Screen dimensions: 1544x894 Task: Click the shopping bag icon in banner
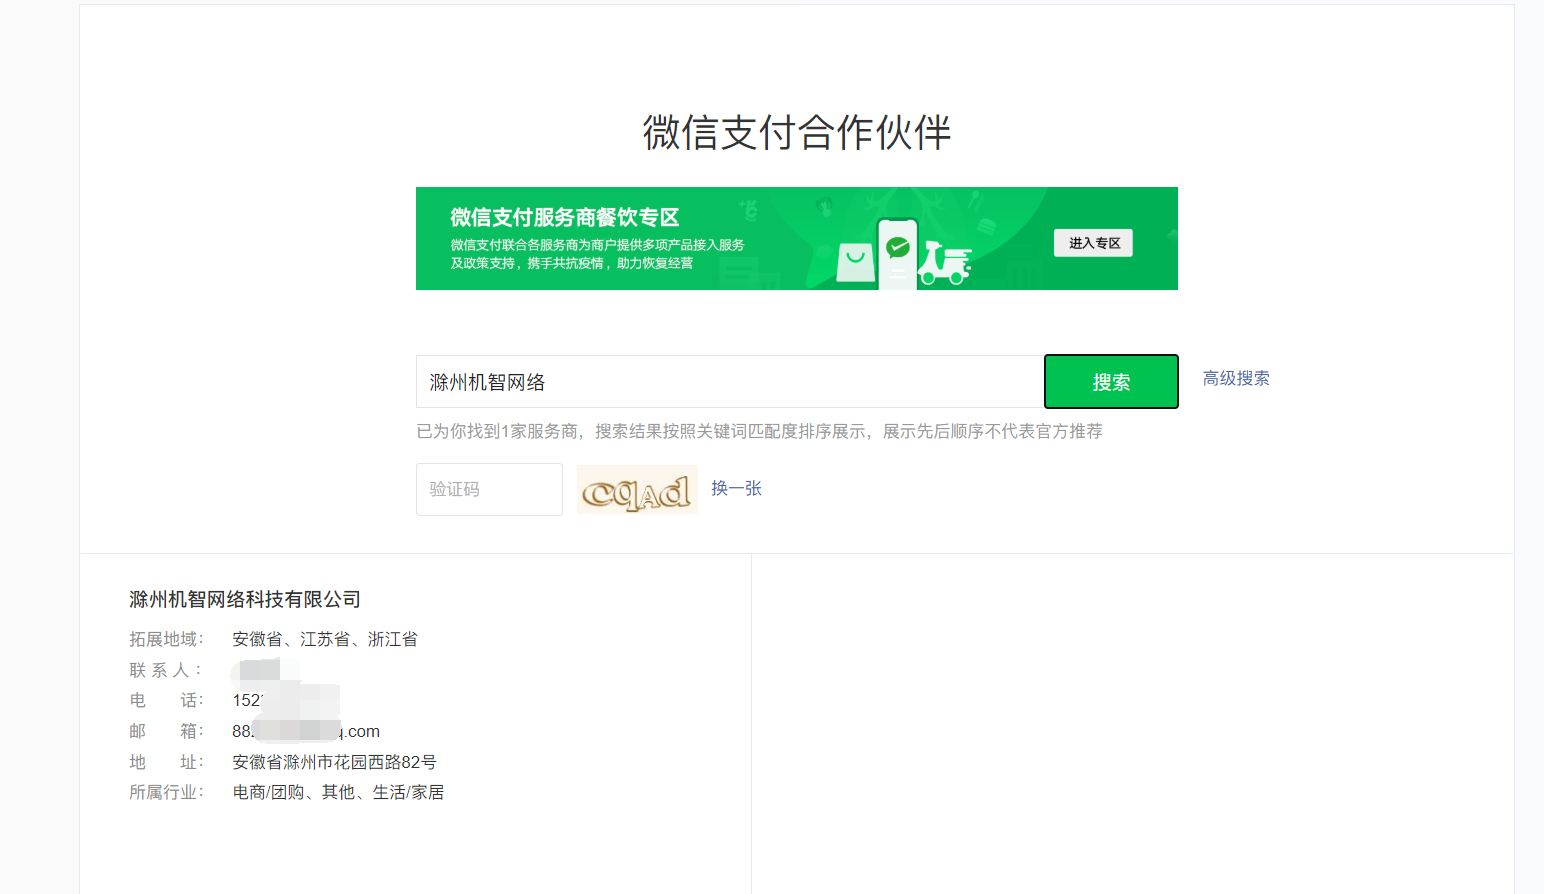855,262
